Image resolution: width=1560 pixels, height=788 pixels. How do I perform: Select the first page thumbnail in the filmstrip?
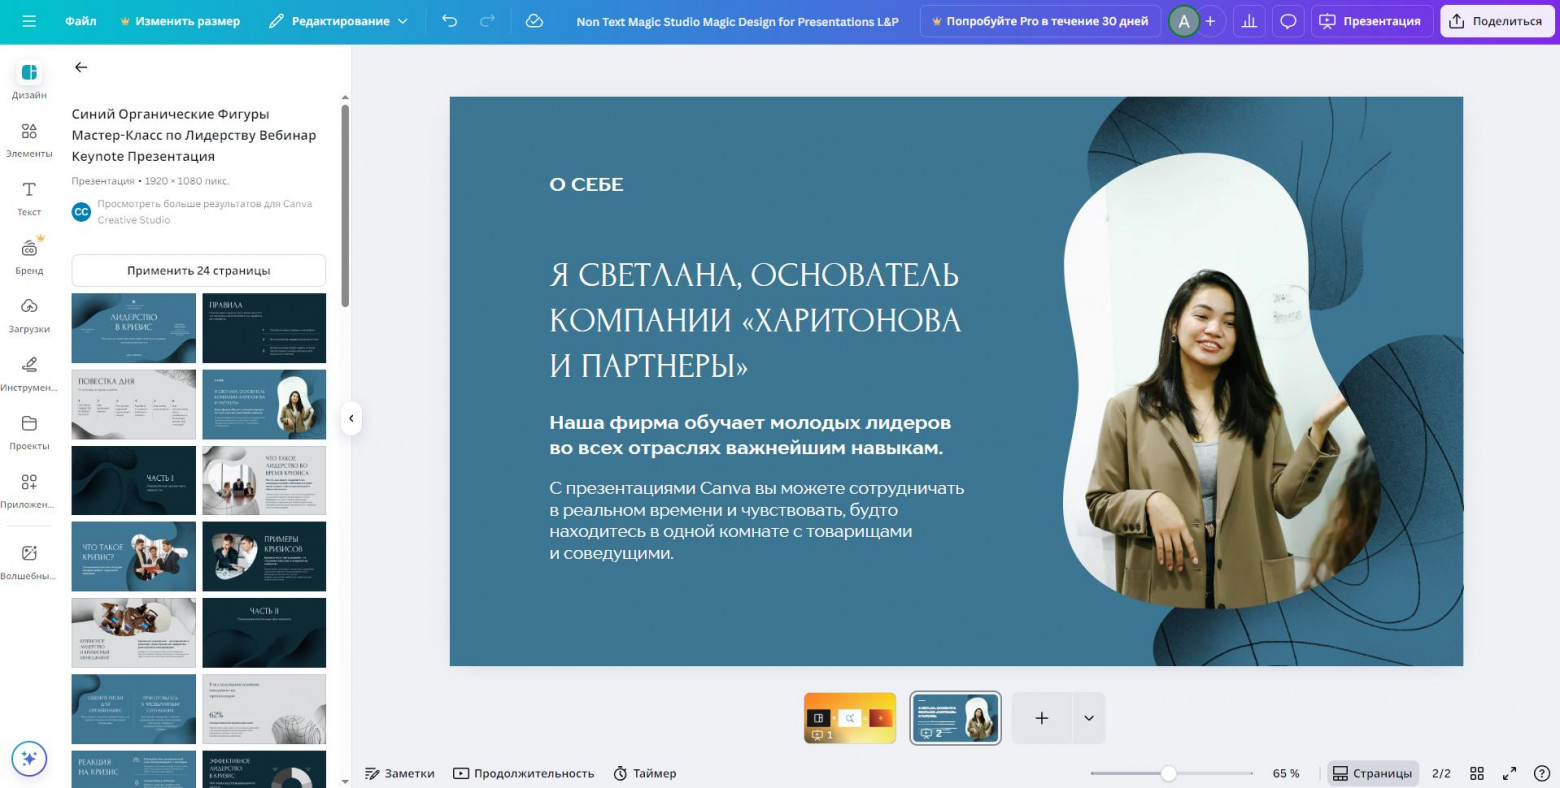(849, 717)
